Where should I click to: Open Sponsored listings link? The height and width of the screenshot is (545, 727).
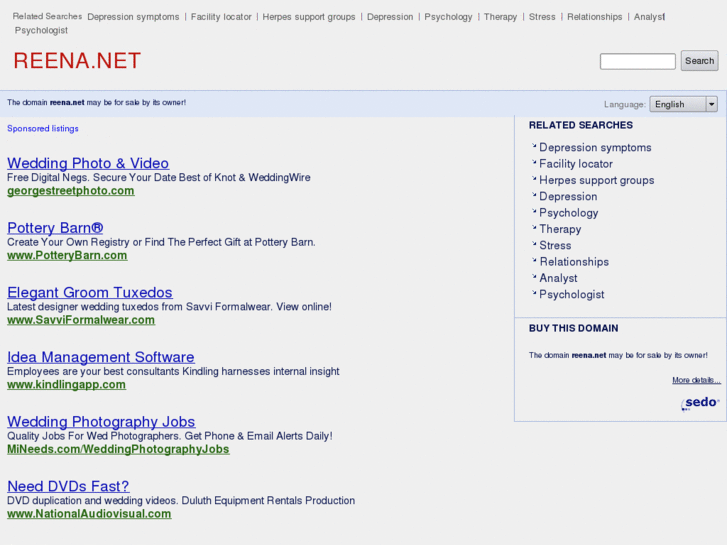tap(43, 128)
